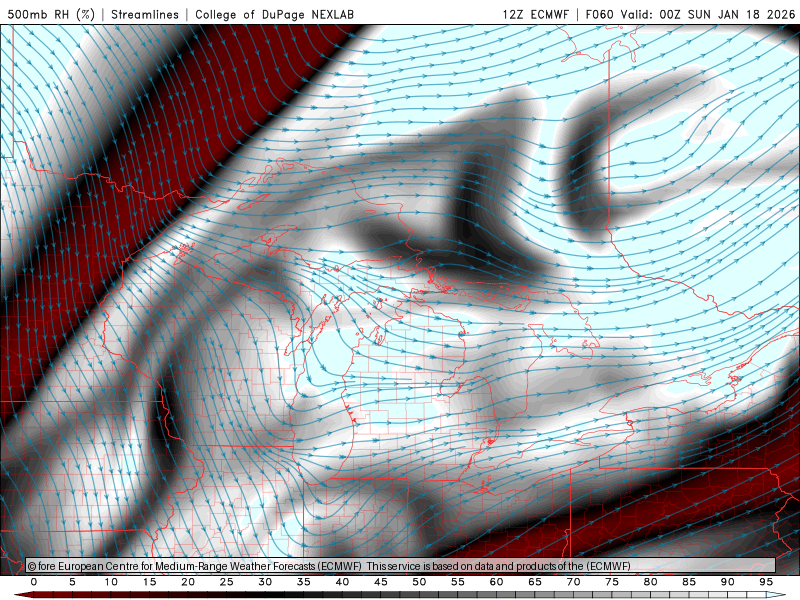The width and height of the screenshot is (800, 600).
Task: Click the ECMWF copyright notice banner
Action: (x=401, y=566)
